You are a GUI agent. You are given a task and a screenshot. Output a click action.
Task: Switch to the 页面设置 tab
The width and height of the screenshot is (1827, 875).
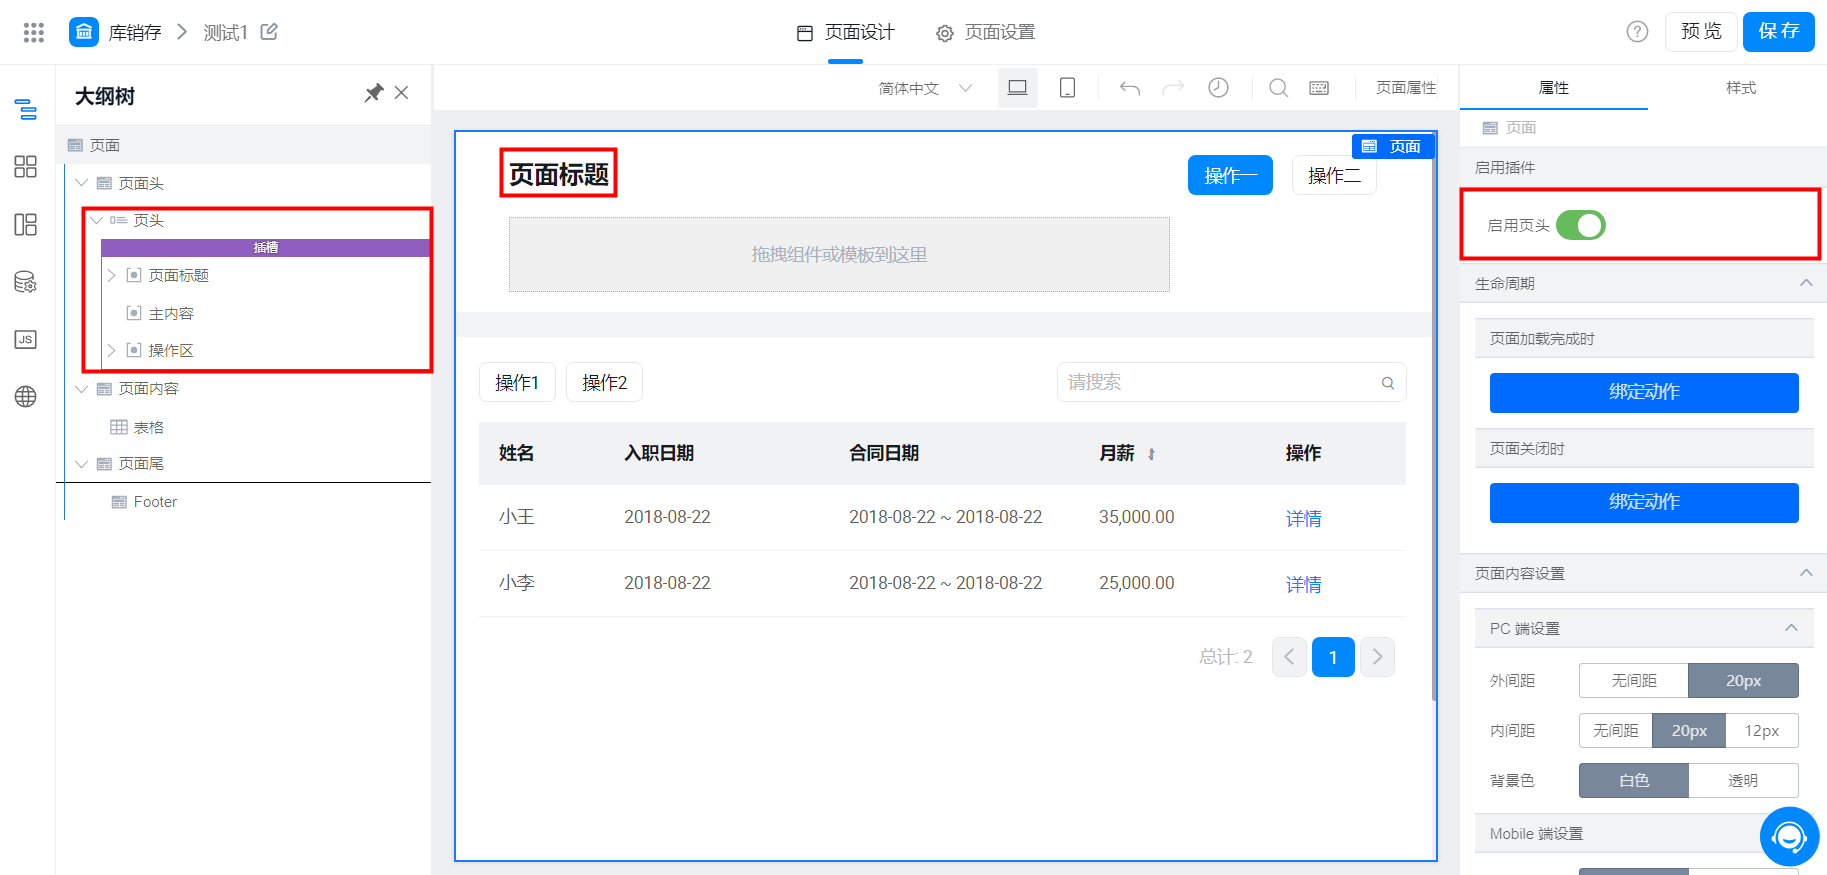click(x=985, y=32)
